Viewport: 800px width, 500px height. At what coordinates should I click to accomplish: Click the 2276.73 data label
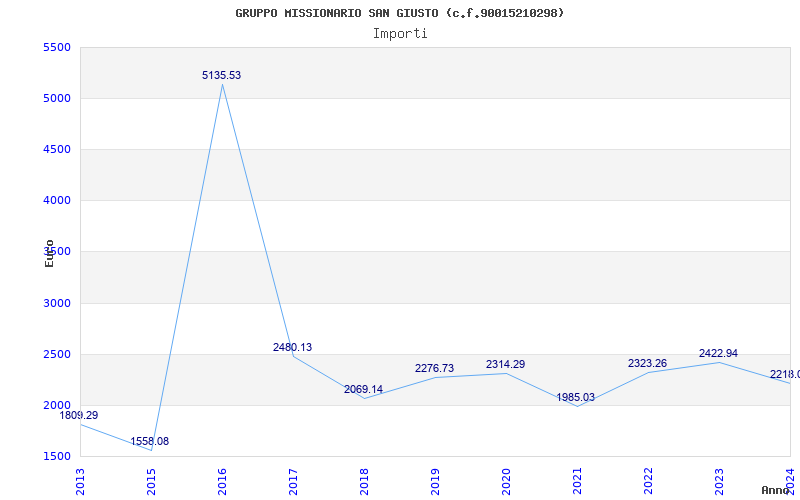[x=434, y=368]
